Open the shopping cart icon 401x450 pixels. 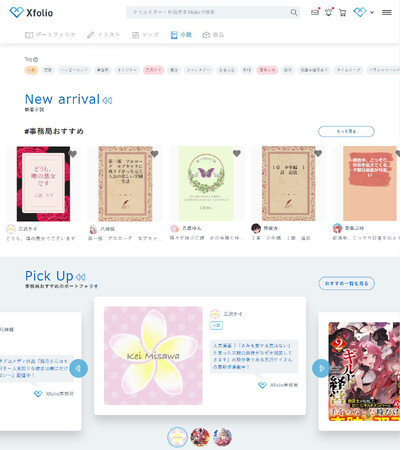click(342, 13)
